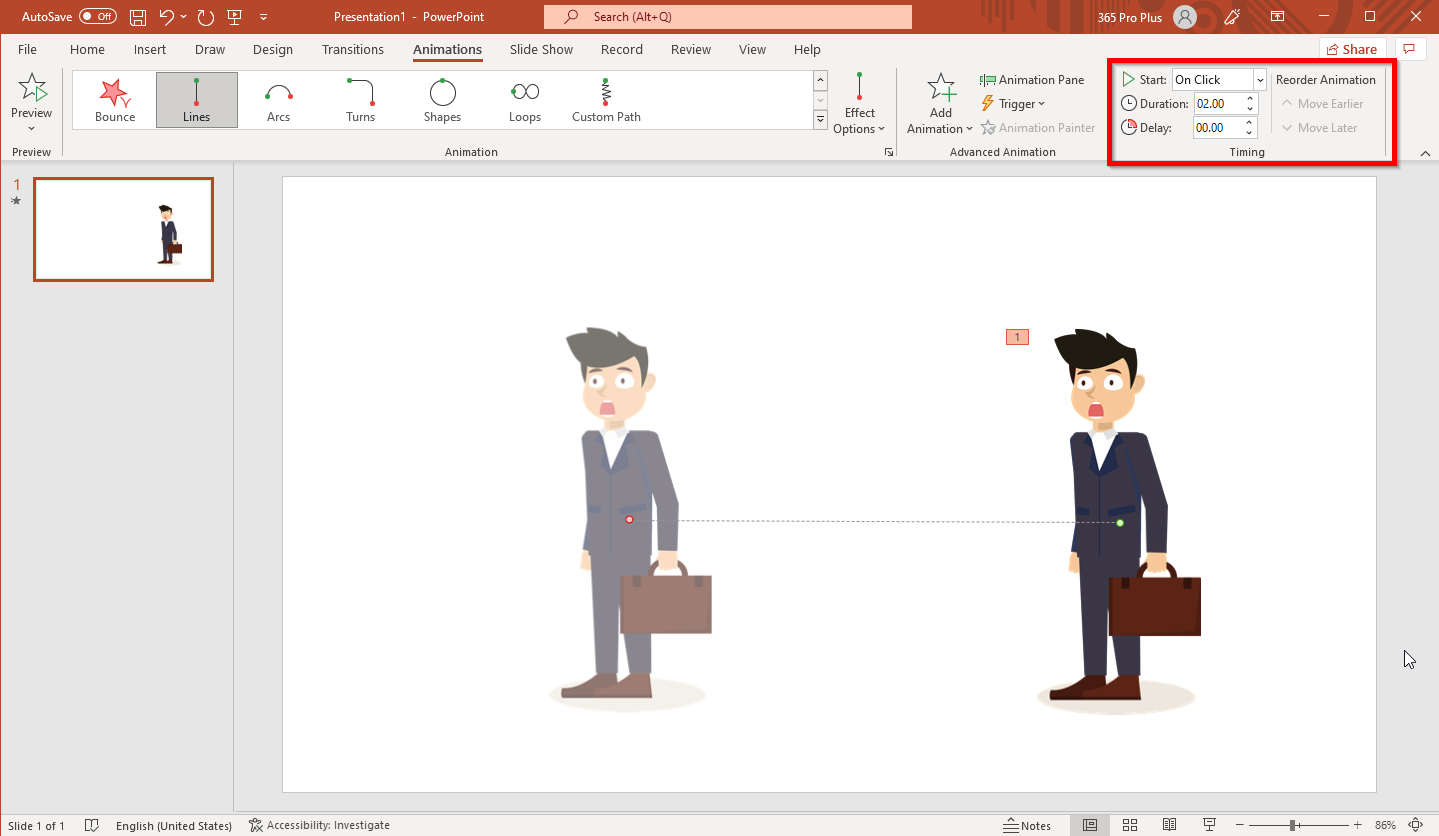Image resolution: width=1439 pixels, height=836 pixels.
Task: Open the Animation Pane
Action: (1033, 79)
